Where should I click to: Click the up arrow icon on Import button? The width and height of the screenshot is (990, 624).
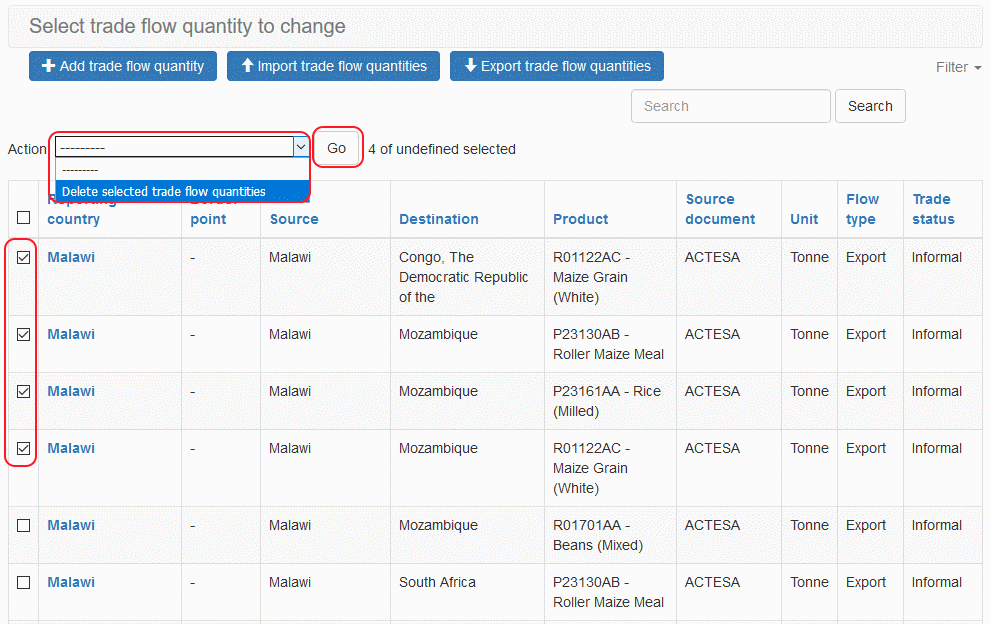(247, 66)
